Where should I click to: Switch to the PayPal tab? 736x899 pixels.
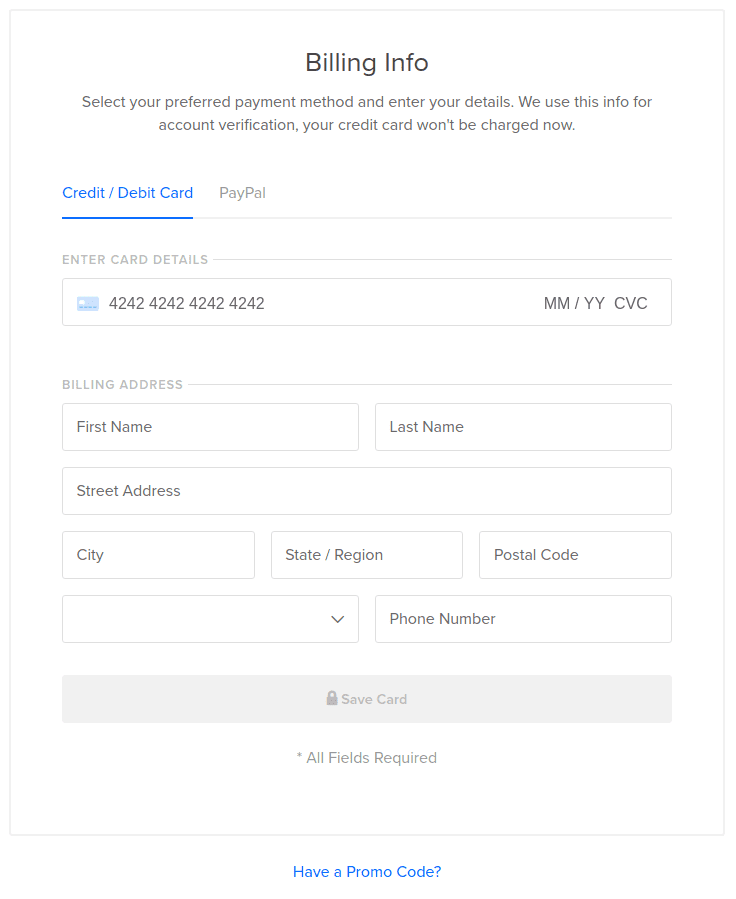tap(242, 193)
